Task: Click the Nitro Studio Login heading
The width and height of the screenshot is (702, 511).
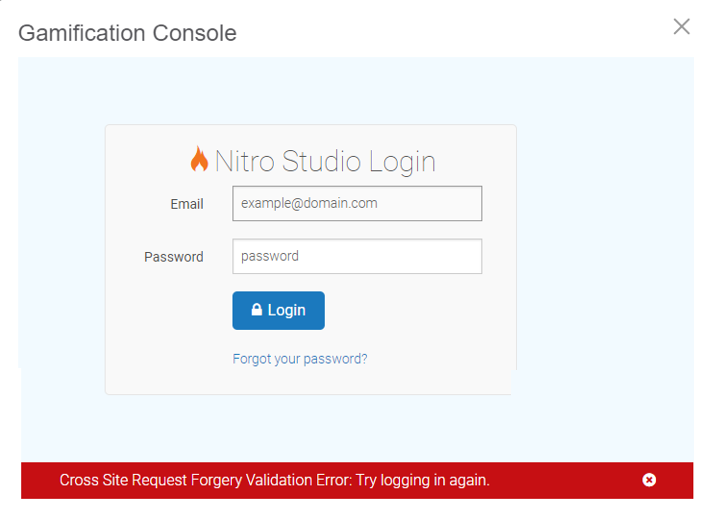Action: tap(325, 161)
